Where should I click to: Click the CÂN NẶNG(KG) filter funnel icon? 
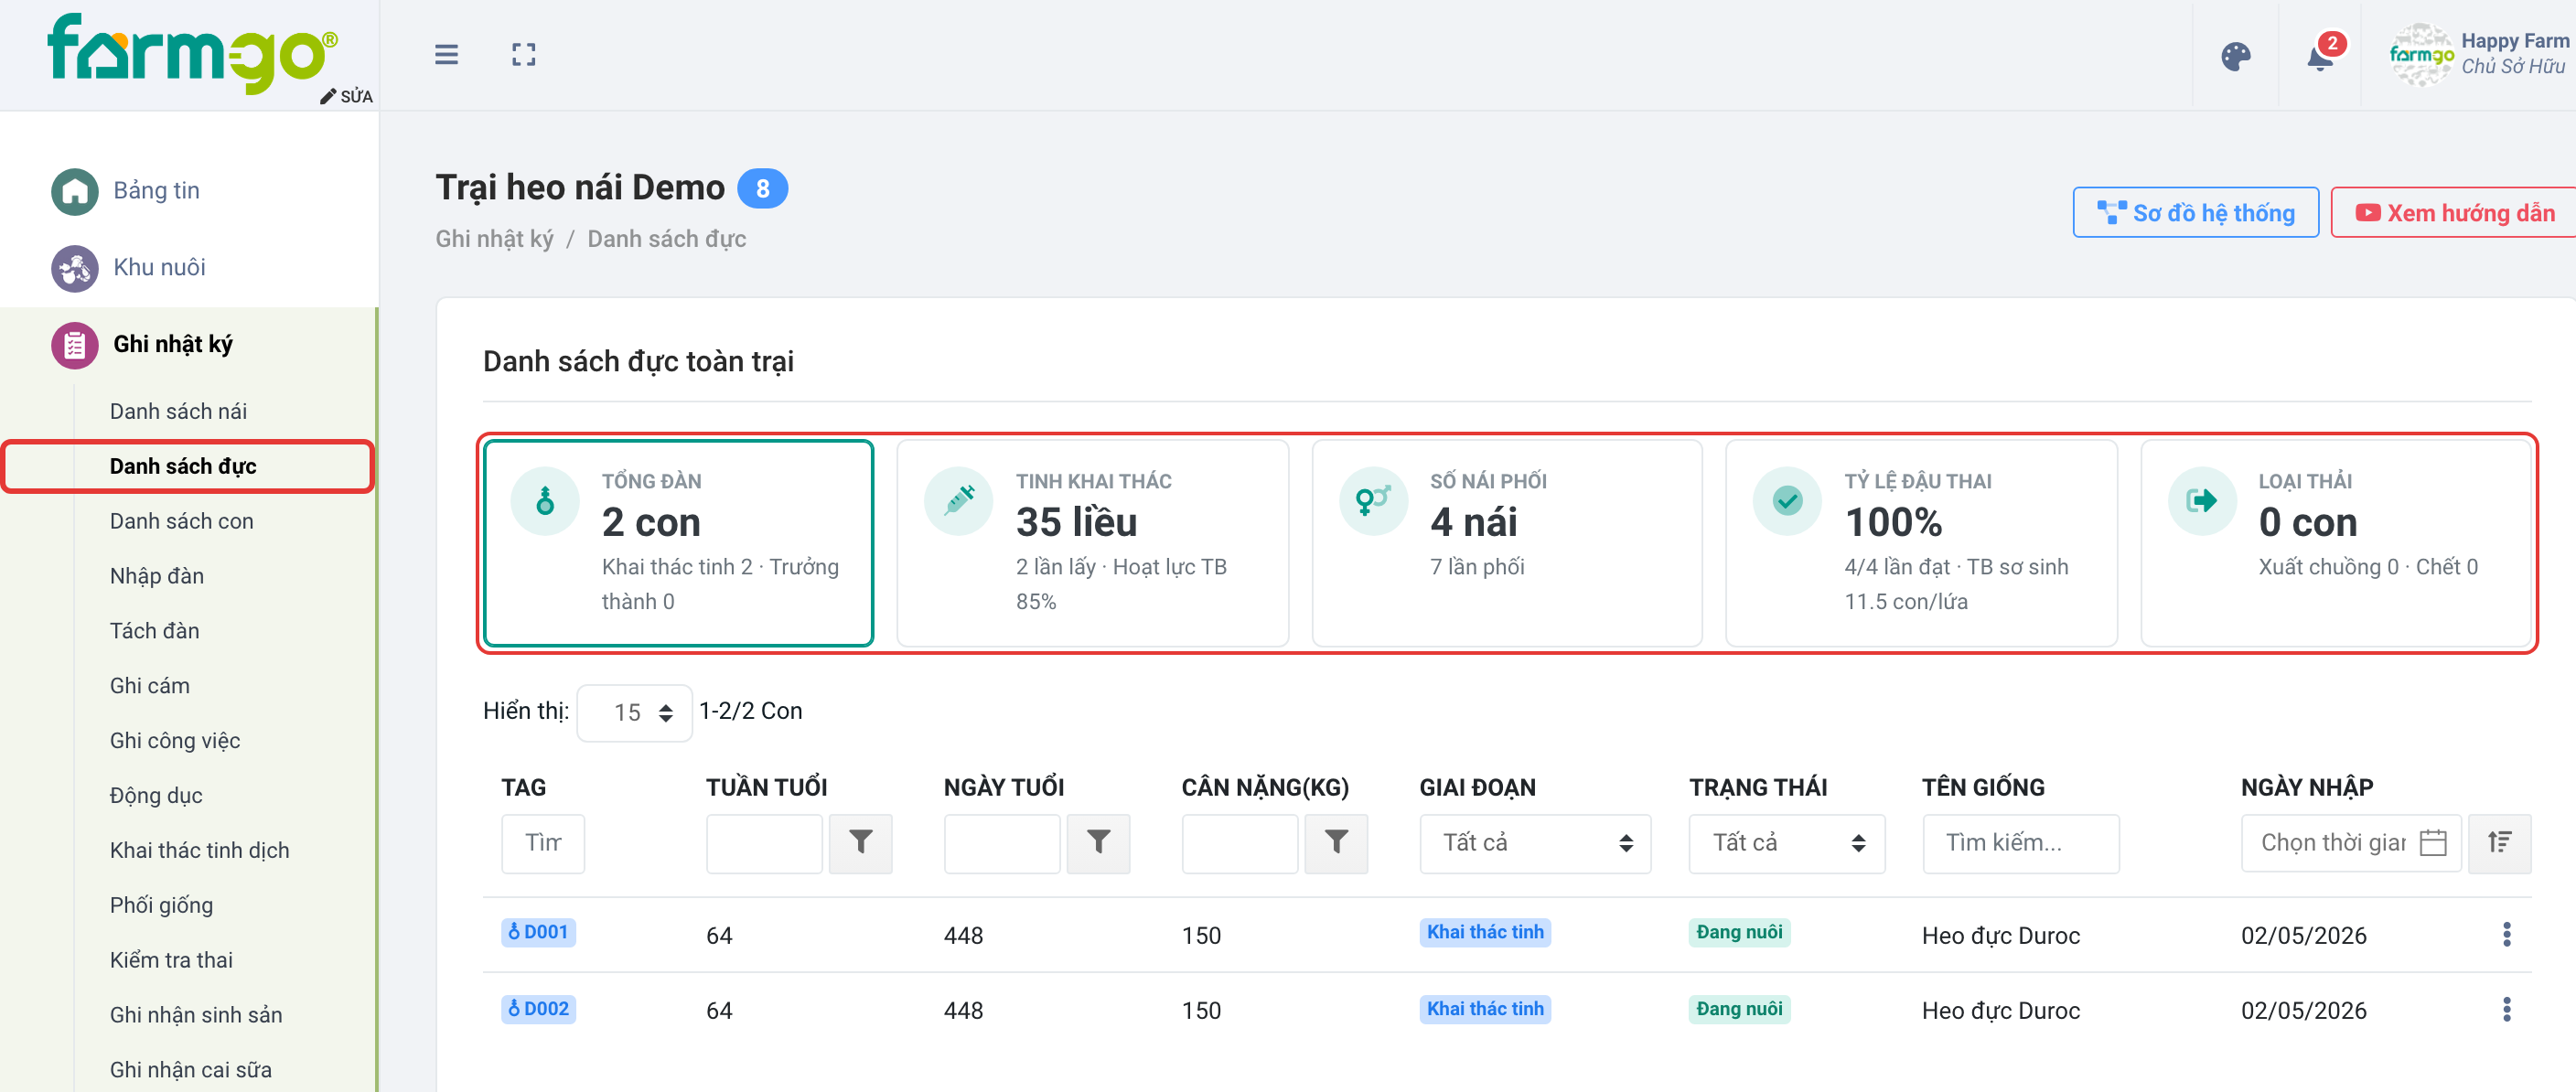tap(1336, 843)
